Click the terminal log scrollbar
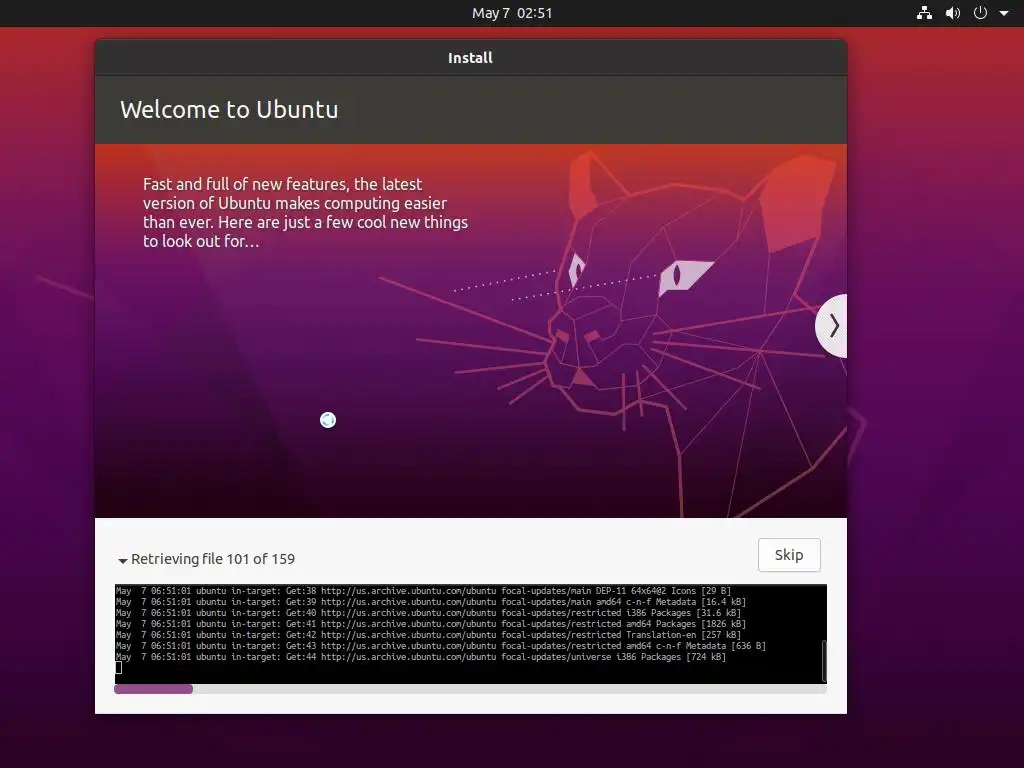1024x768 pixels. 824,661
